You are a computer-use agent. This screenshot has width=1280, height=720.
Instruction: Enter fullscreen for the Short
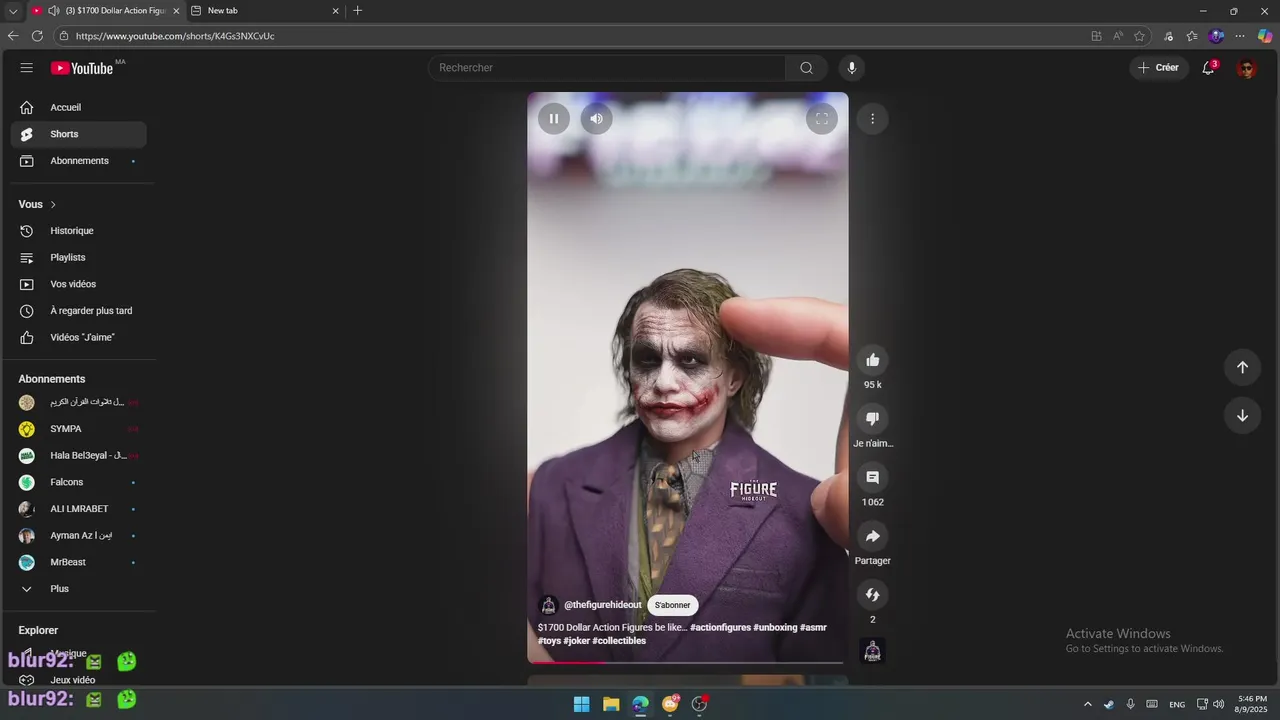pyautogui.click(x=822, y=118)
